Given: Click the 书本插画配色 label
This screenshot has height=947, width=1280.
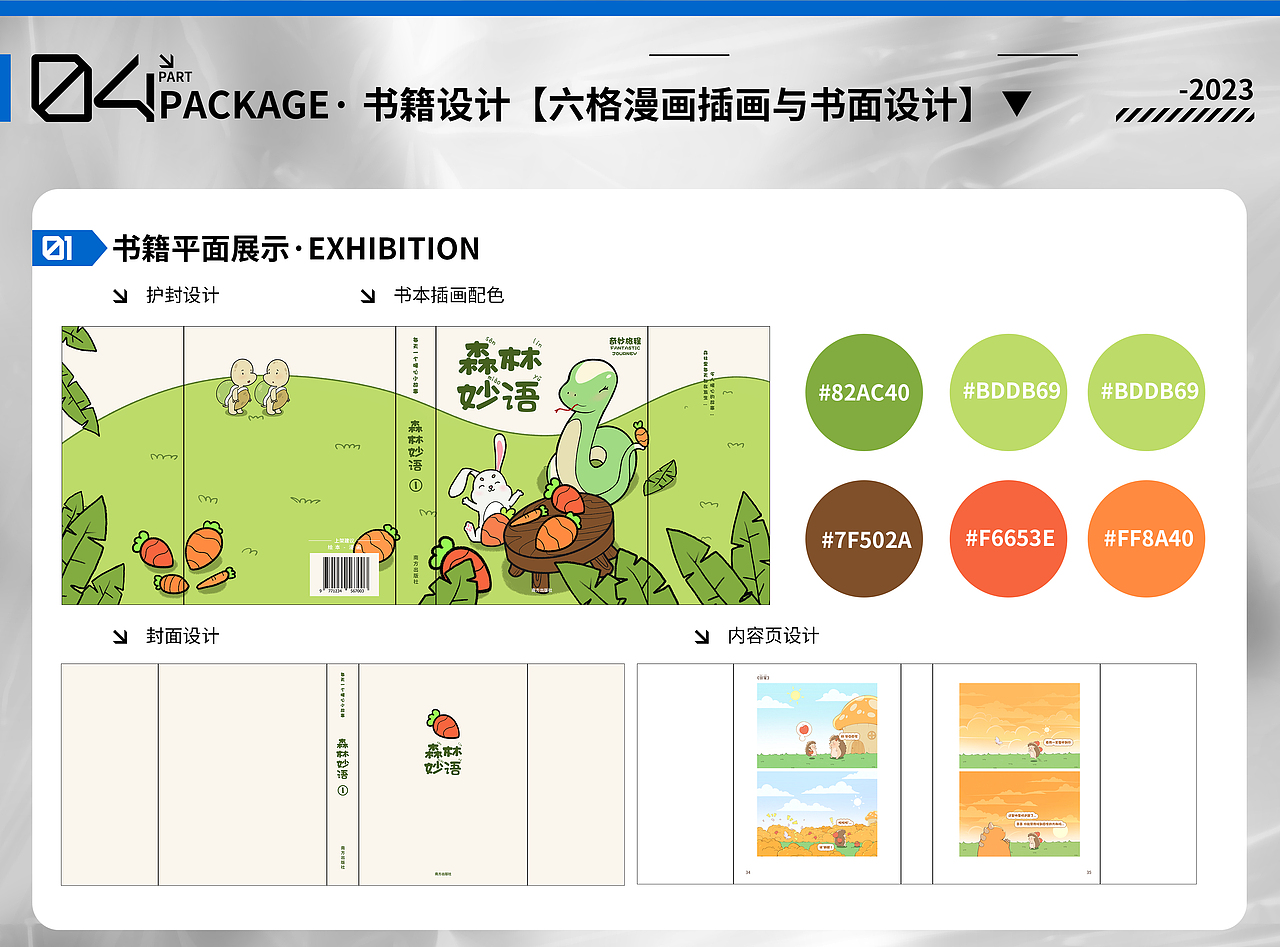Looking at the screenshot, I should pyautogui.click(x=449, y=296).
